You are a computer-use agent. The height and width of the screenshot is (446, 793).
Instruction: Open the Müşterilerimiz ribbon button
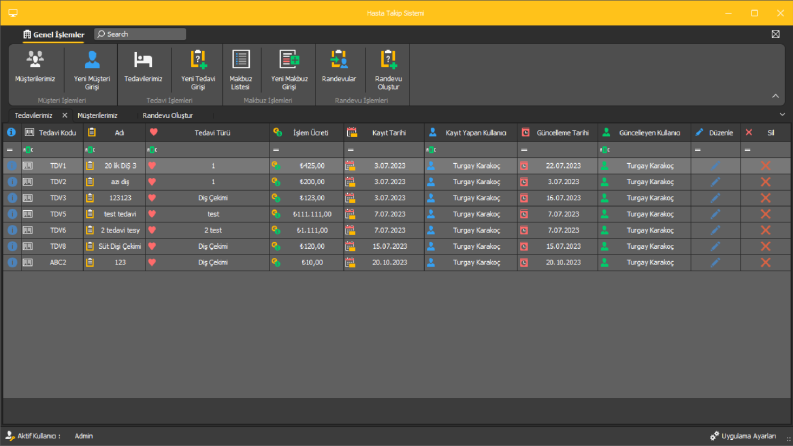pyautogui.click(x=35, y=67)
